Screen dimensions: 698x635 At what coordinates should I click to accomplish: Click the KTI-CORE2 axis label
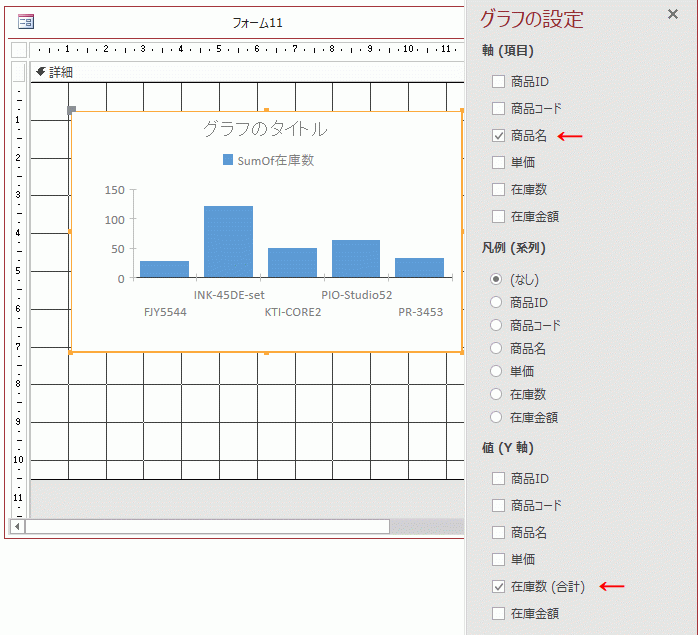click(292, 312)
